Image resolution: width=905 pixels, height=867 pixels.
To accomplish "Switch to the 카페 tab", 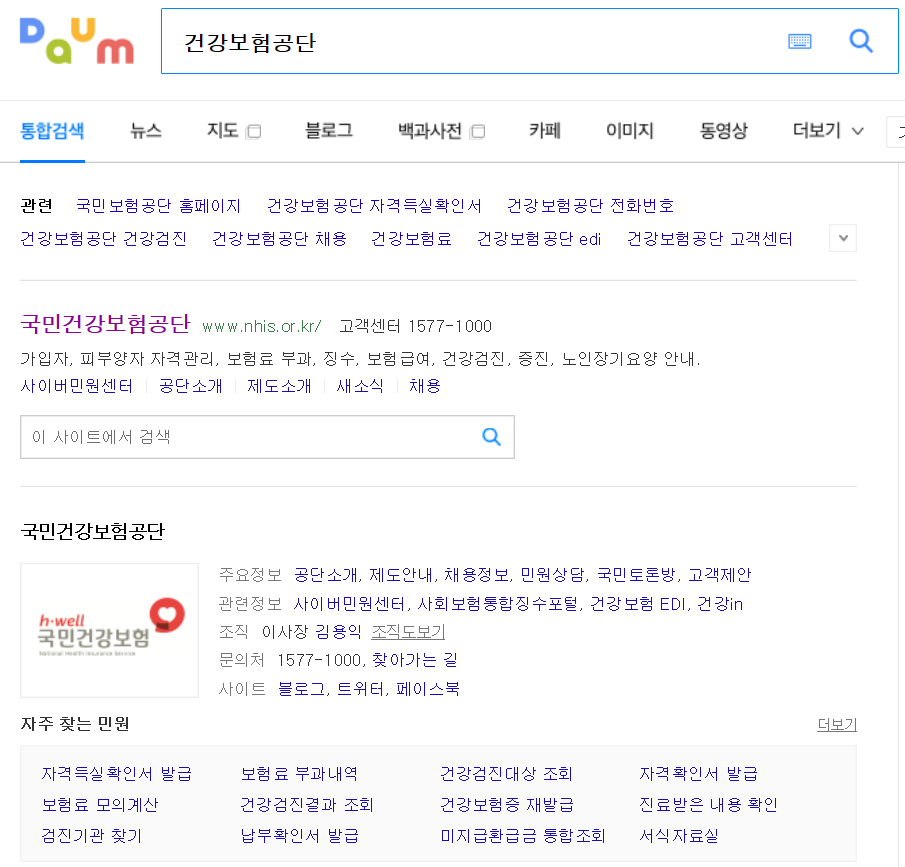I will coord(545,130).
